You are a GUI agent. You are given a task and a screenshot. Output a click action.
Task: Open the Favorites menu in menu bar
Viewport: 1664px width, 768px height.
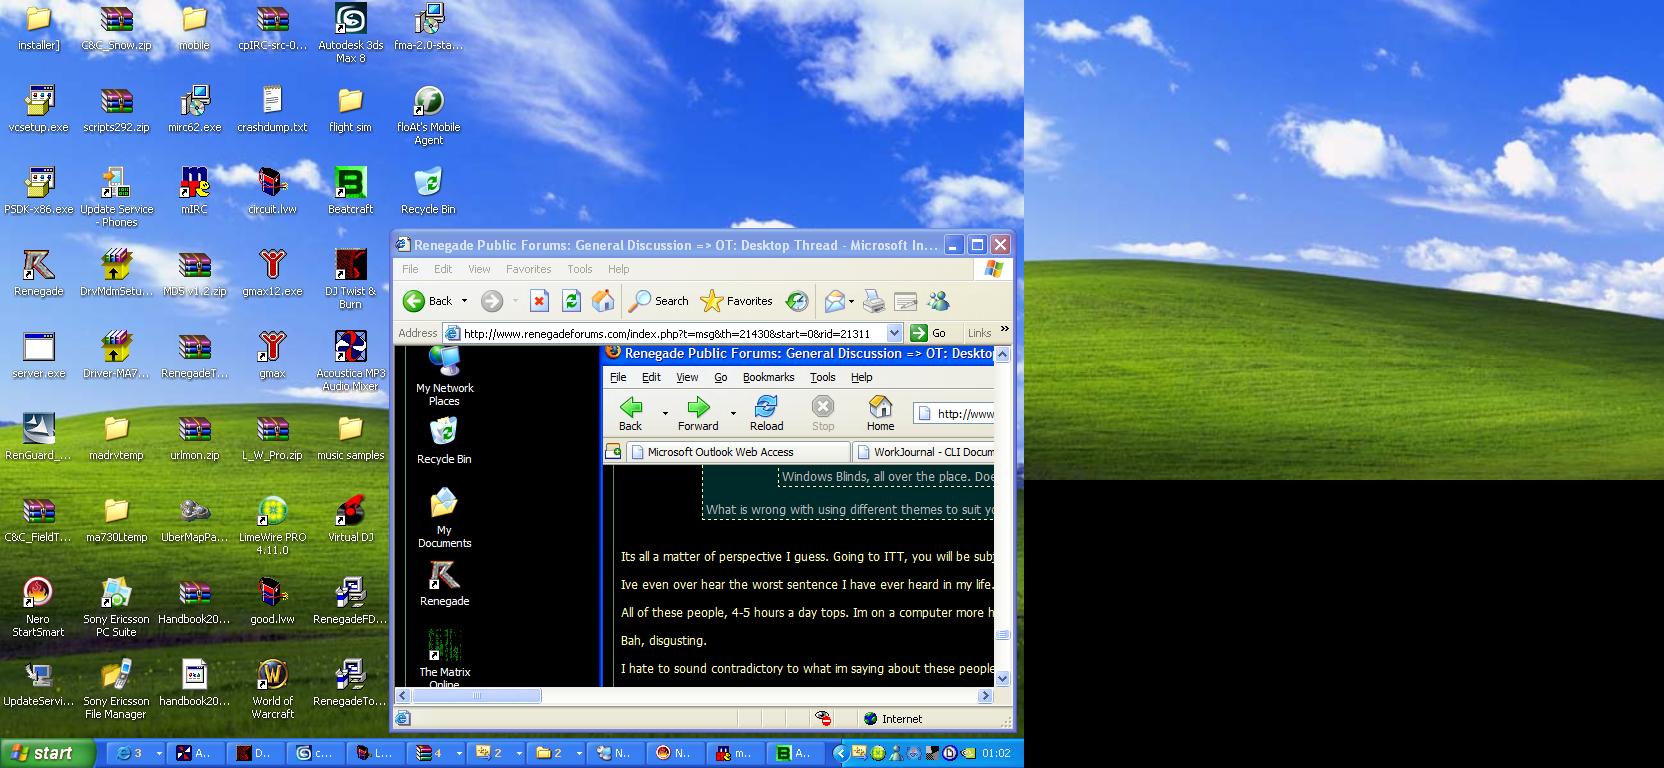tap(528, 269)
